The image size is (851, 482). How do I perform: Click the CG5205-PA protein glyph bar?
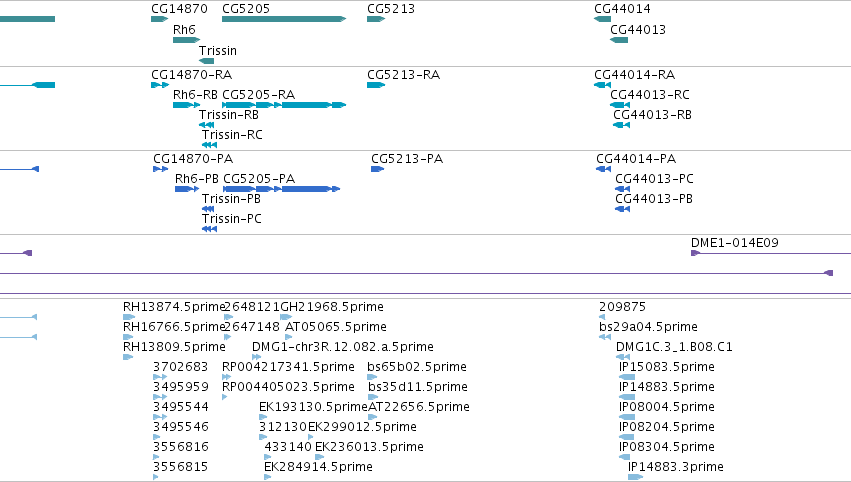coord(282,189)
